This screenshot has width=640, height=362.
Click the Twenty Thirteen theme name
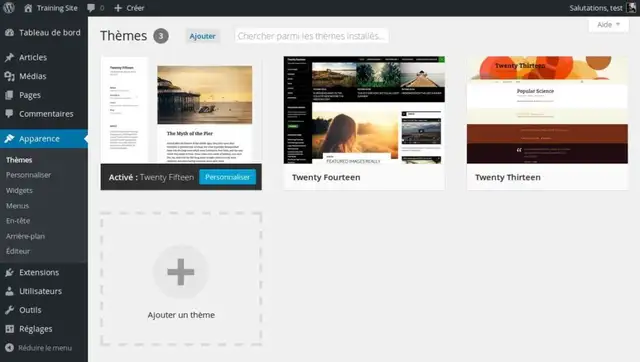tap(508, 177)
